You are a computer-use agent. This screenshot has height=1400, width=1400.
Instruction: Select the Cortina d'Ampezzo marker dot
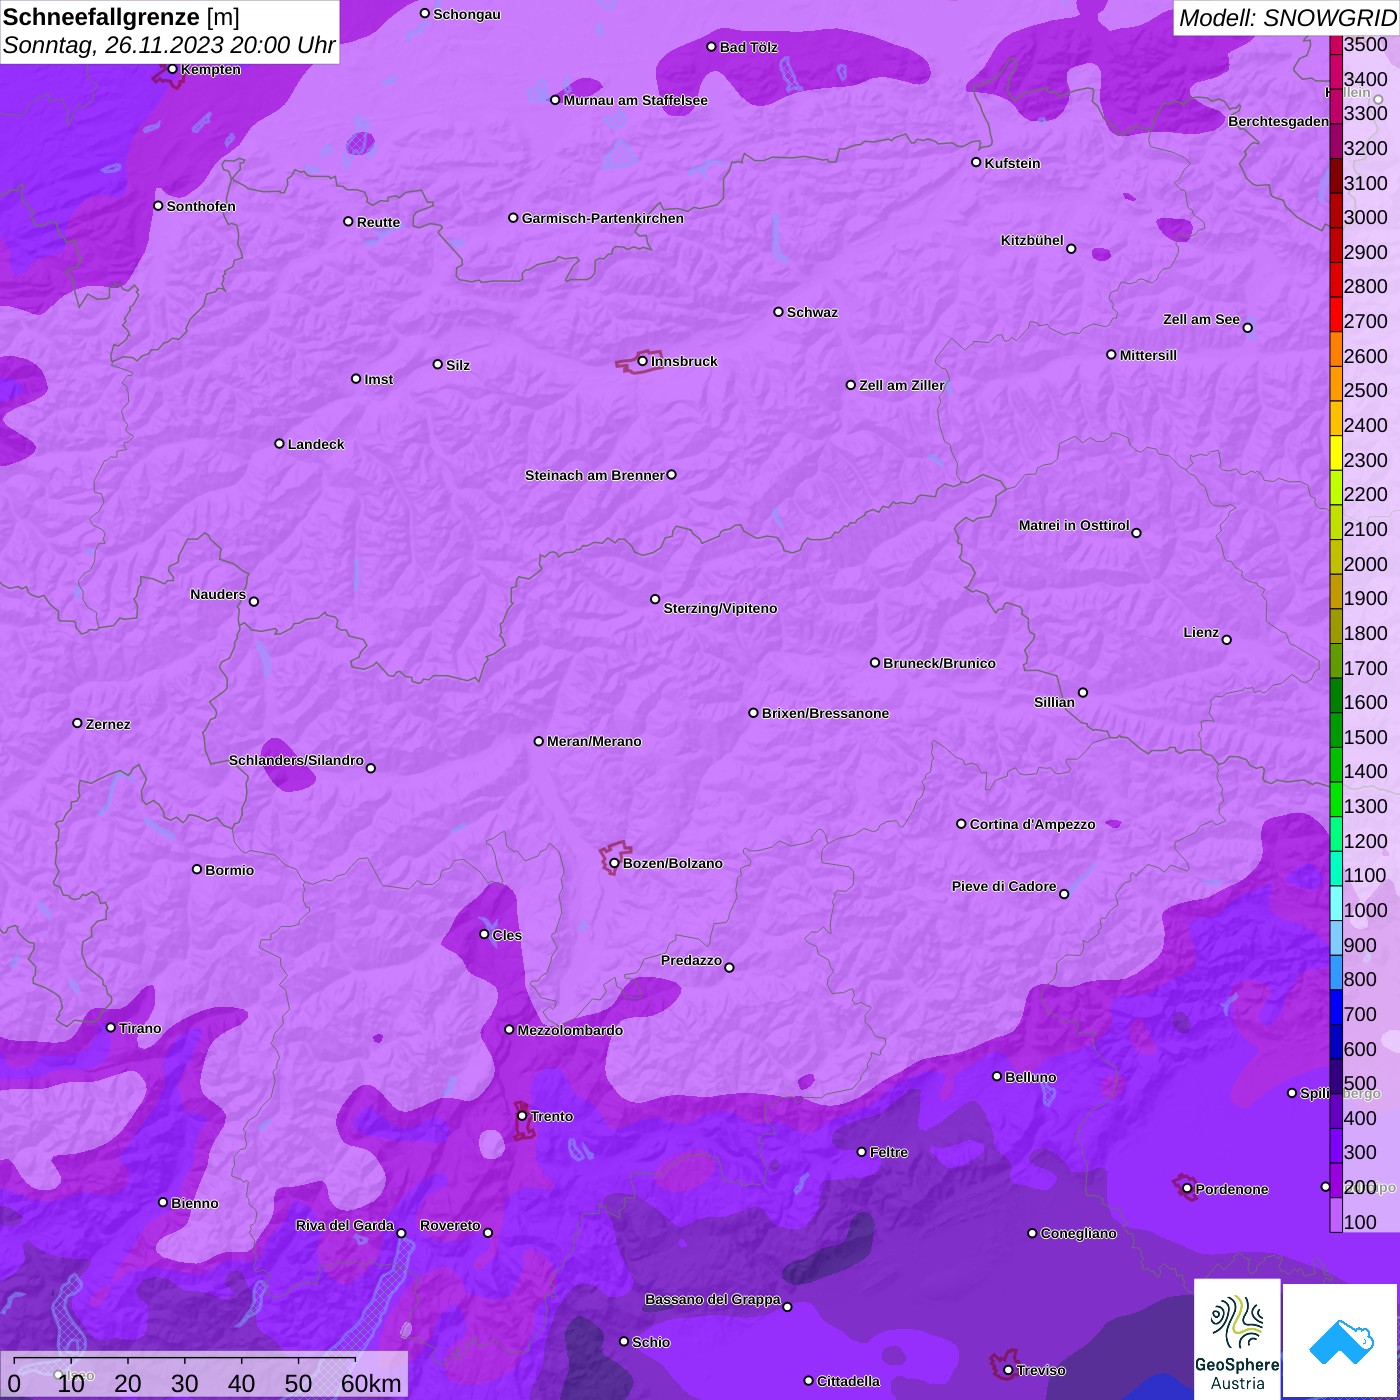[x=962, y=824]
